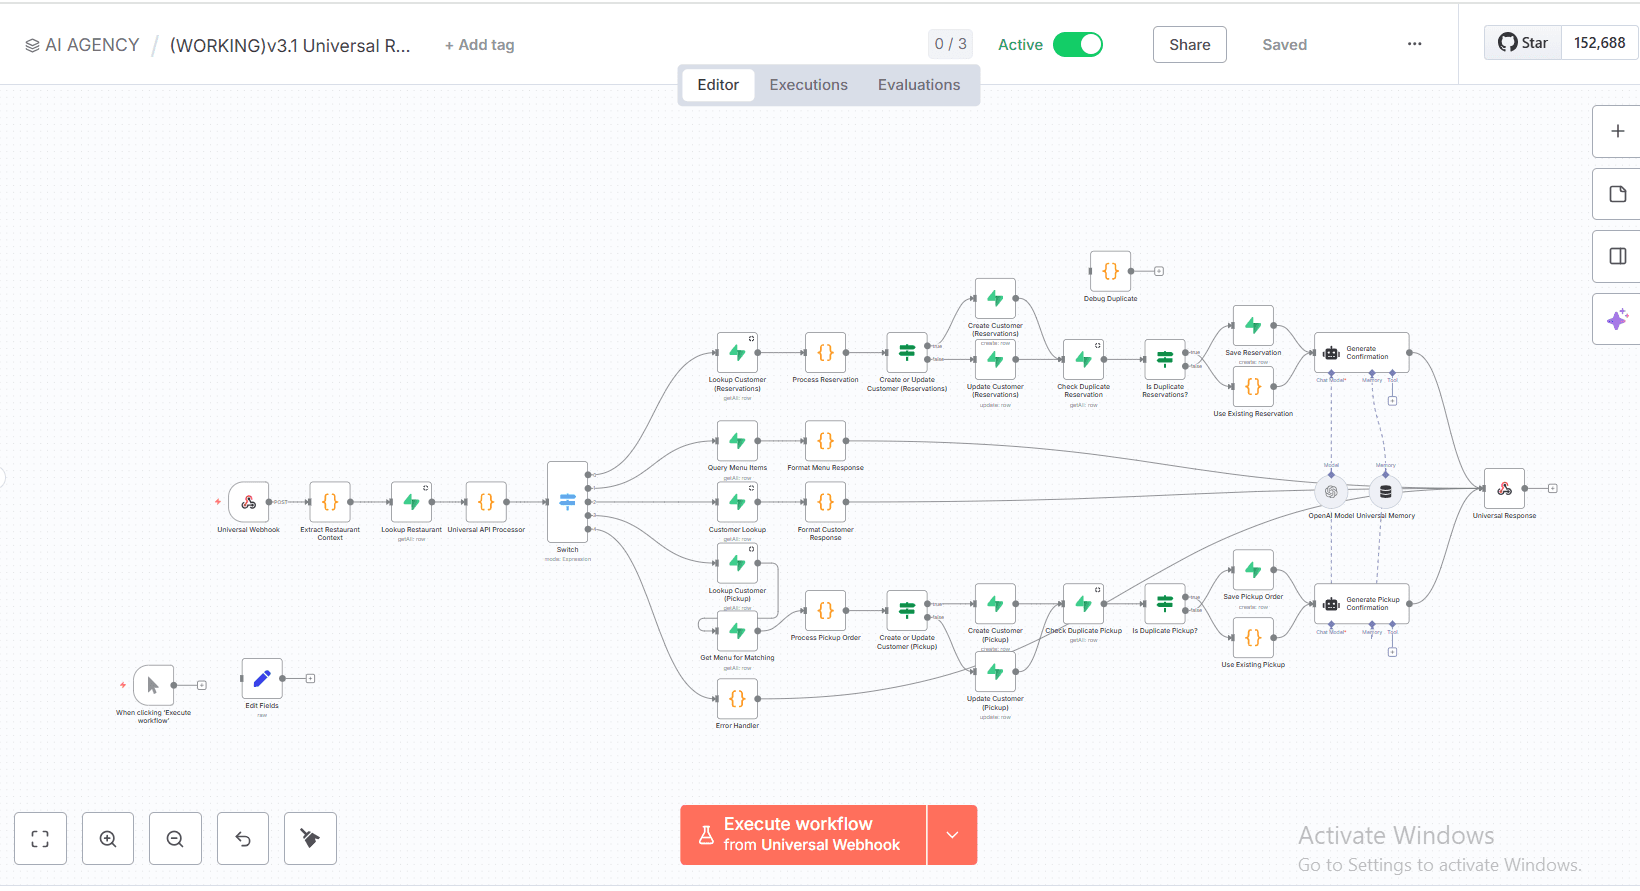This screenshot has width=1640, height=891.
Task: Toggle the side panel layout icon
Action: click(1617, 256)
